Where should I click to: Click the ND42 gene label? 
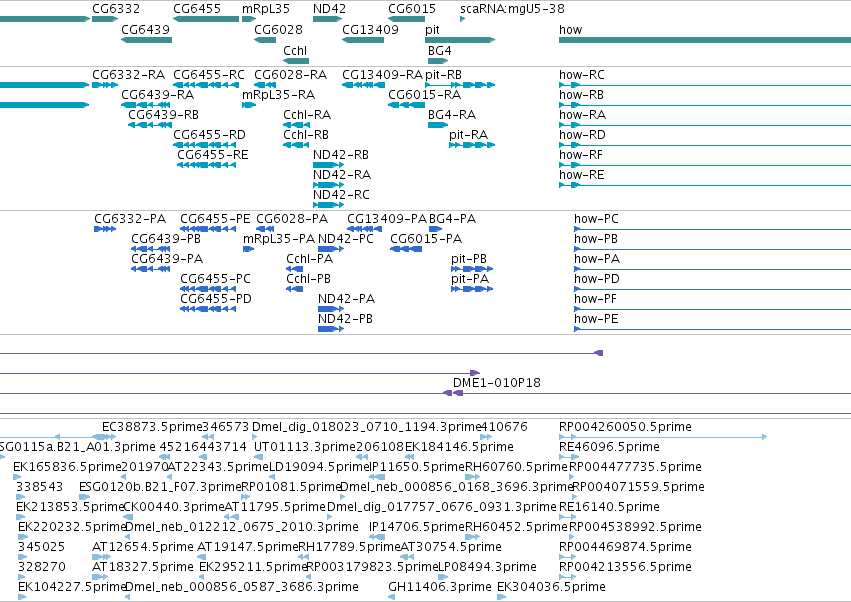point(329,9)
